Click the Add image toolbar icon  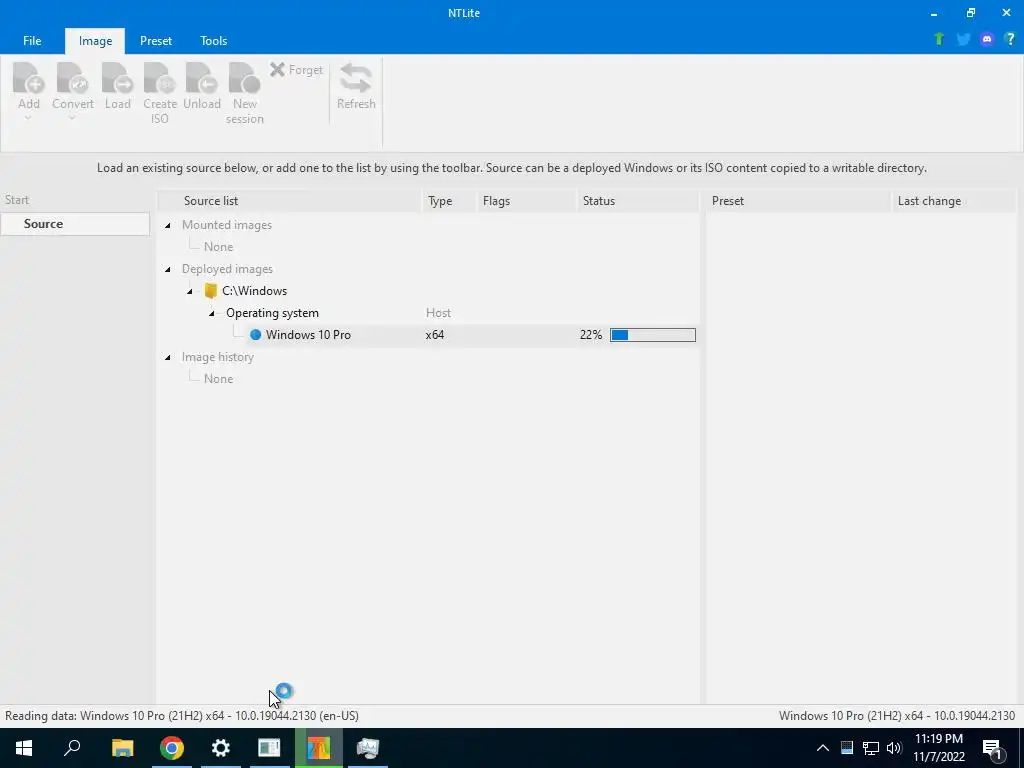(29, 78)
